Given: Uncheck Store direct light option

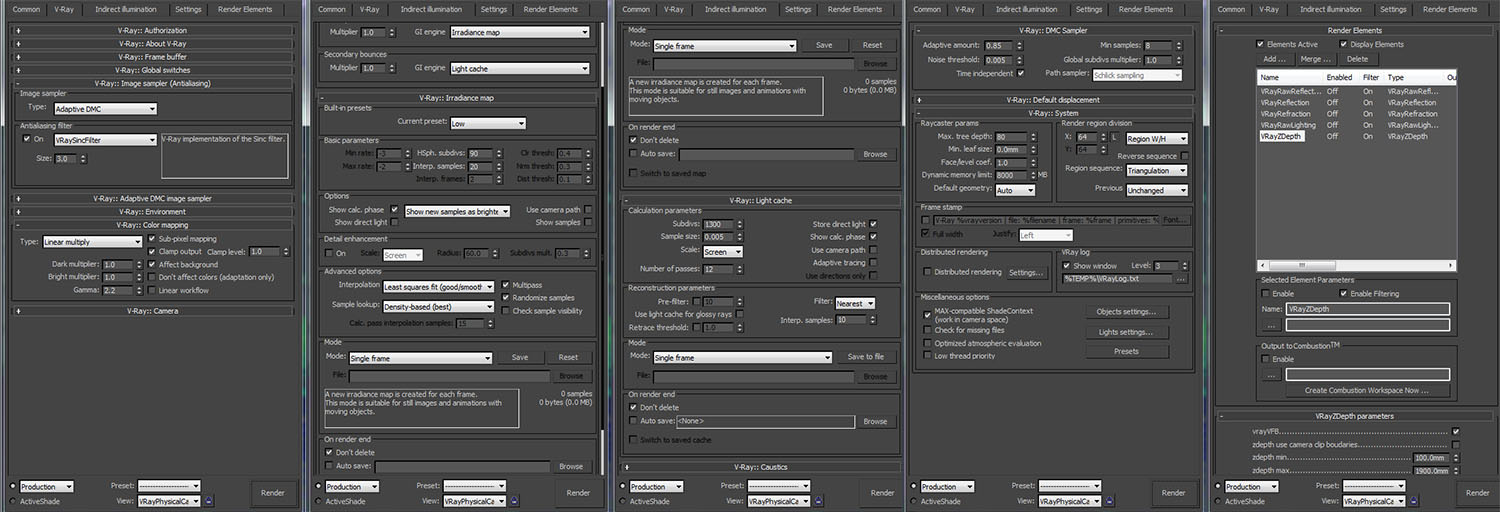Looking at the screenshot, I should [874, 224].
